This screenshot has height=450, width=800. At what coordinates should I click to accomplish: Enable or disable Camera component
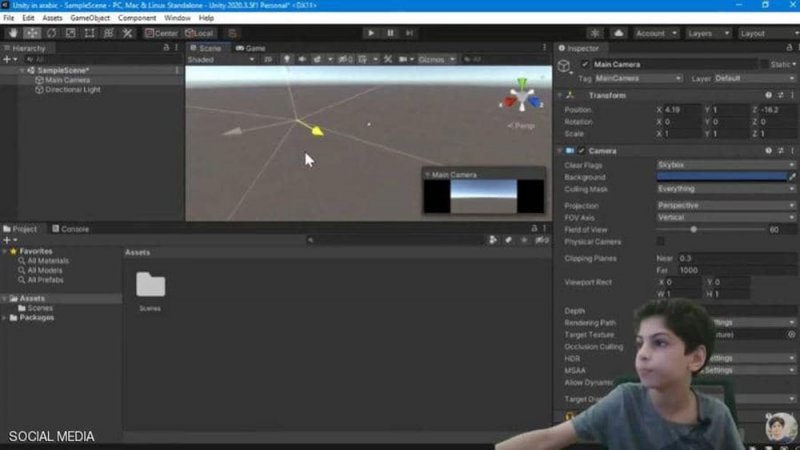(x=582, y=151)
